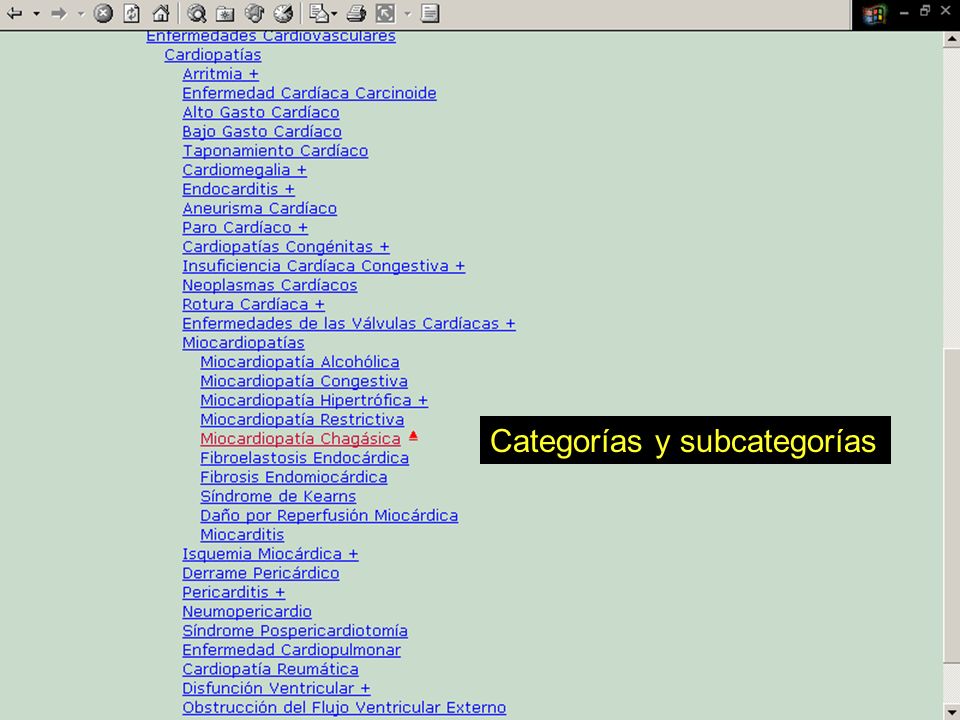Expand the Rotura Cardíaca + category
The image size is (960, 720).
pyautogui.click(x=253, y=304)
